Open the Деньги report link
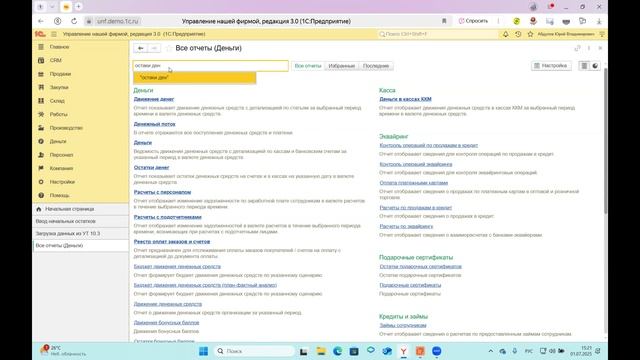 pos(143,142)
